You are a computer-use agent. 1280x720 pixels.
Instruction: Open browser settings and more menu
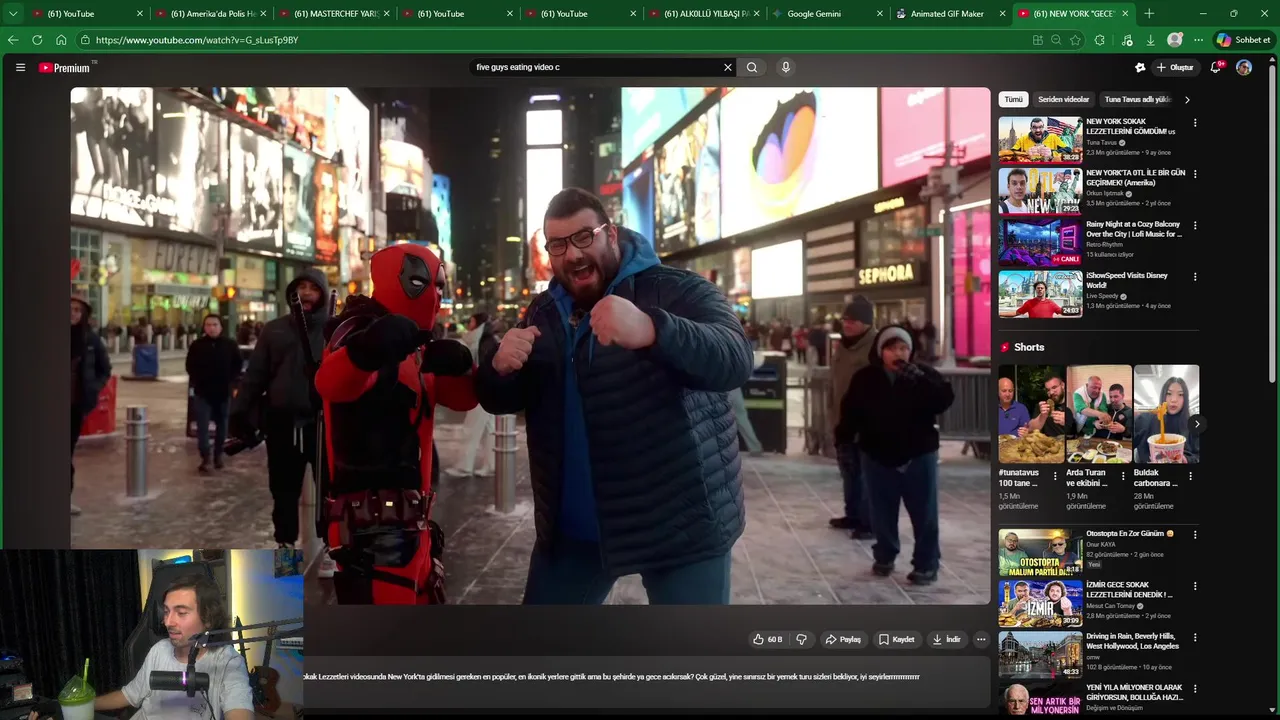[1198, 40]
